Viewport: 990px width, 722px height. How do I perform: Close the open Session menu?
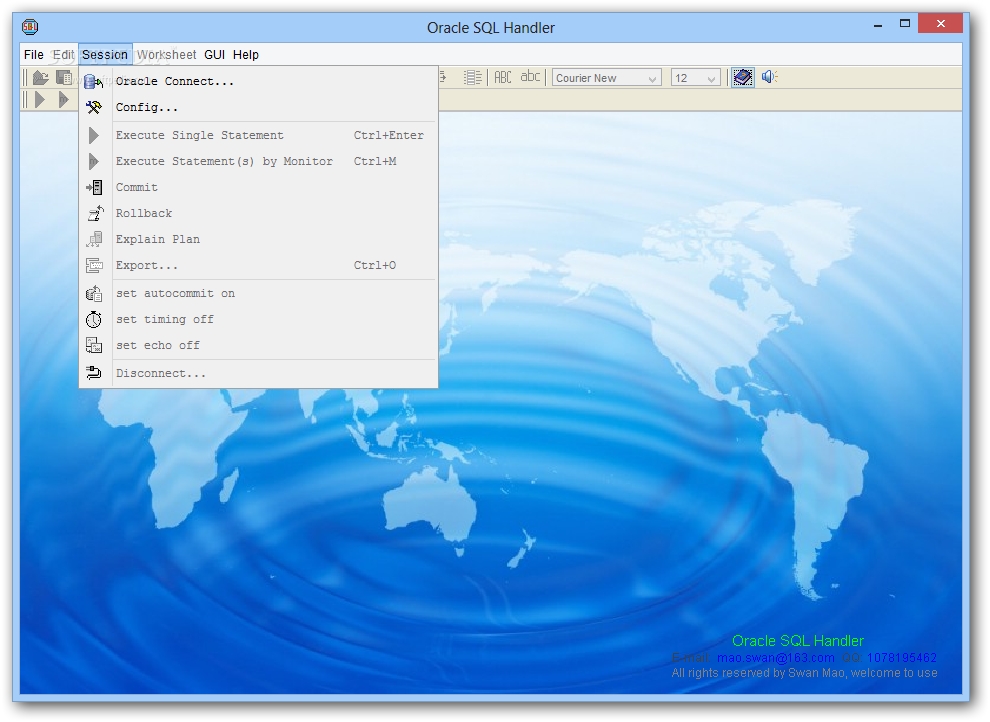point(105,55)
